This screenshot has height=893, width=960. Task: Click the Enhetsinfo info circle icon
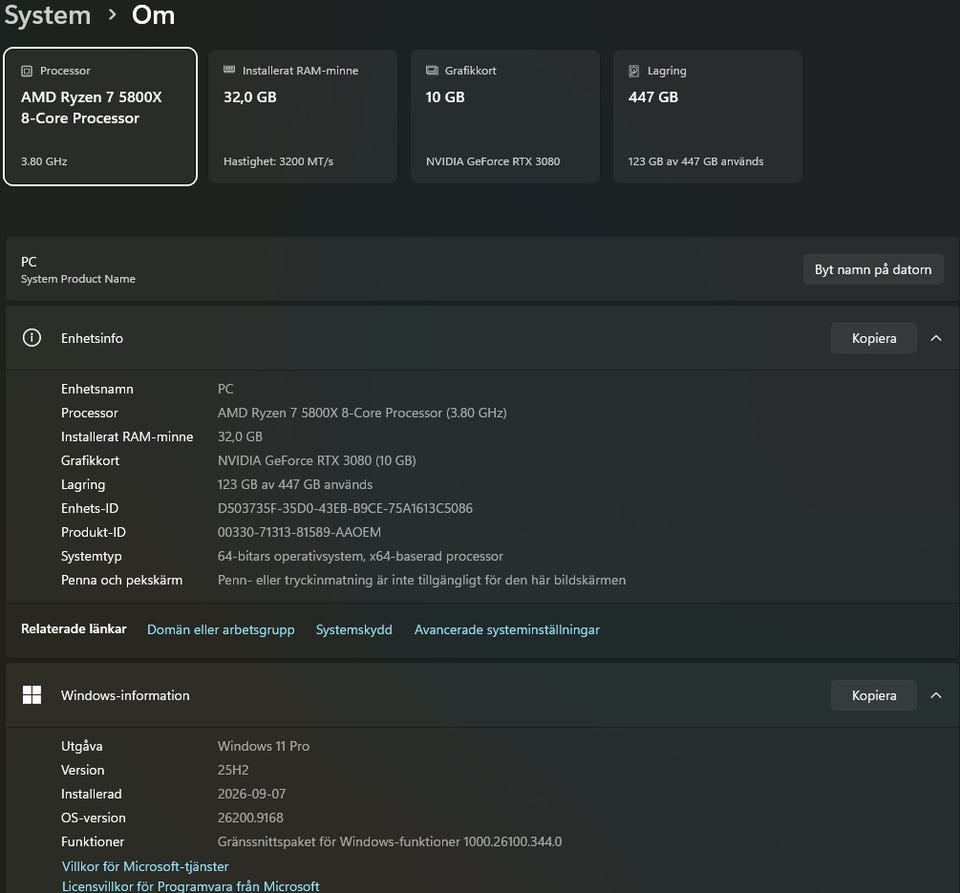click(x=32, y=338)
